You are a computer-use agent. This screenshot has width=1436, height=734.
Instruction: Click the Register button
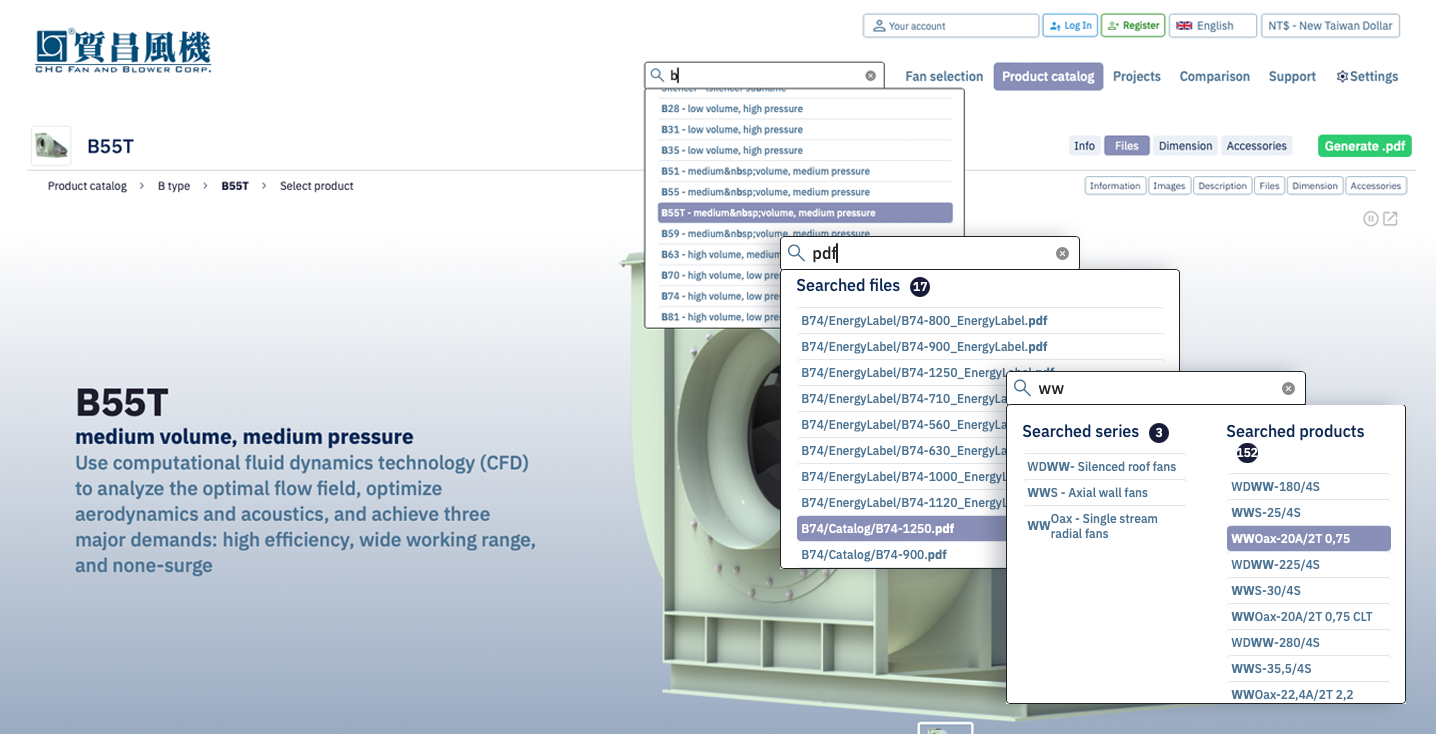coord(1133,26)
